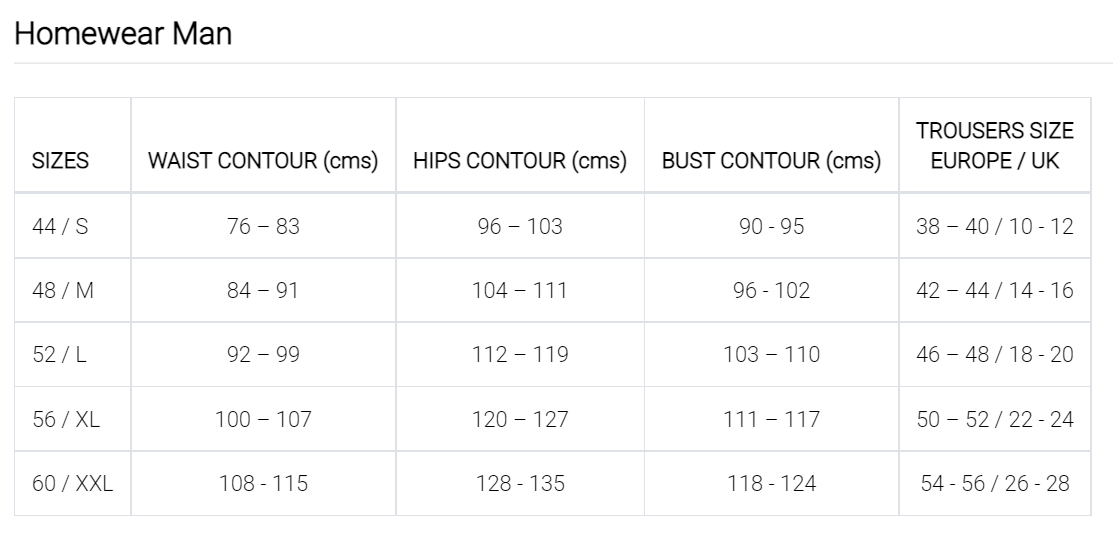Select the 52 / L size cell

click(60, 354)
